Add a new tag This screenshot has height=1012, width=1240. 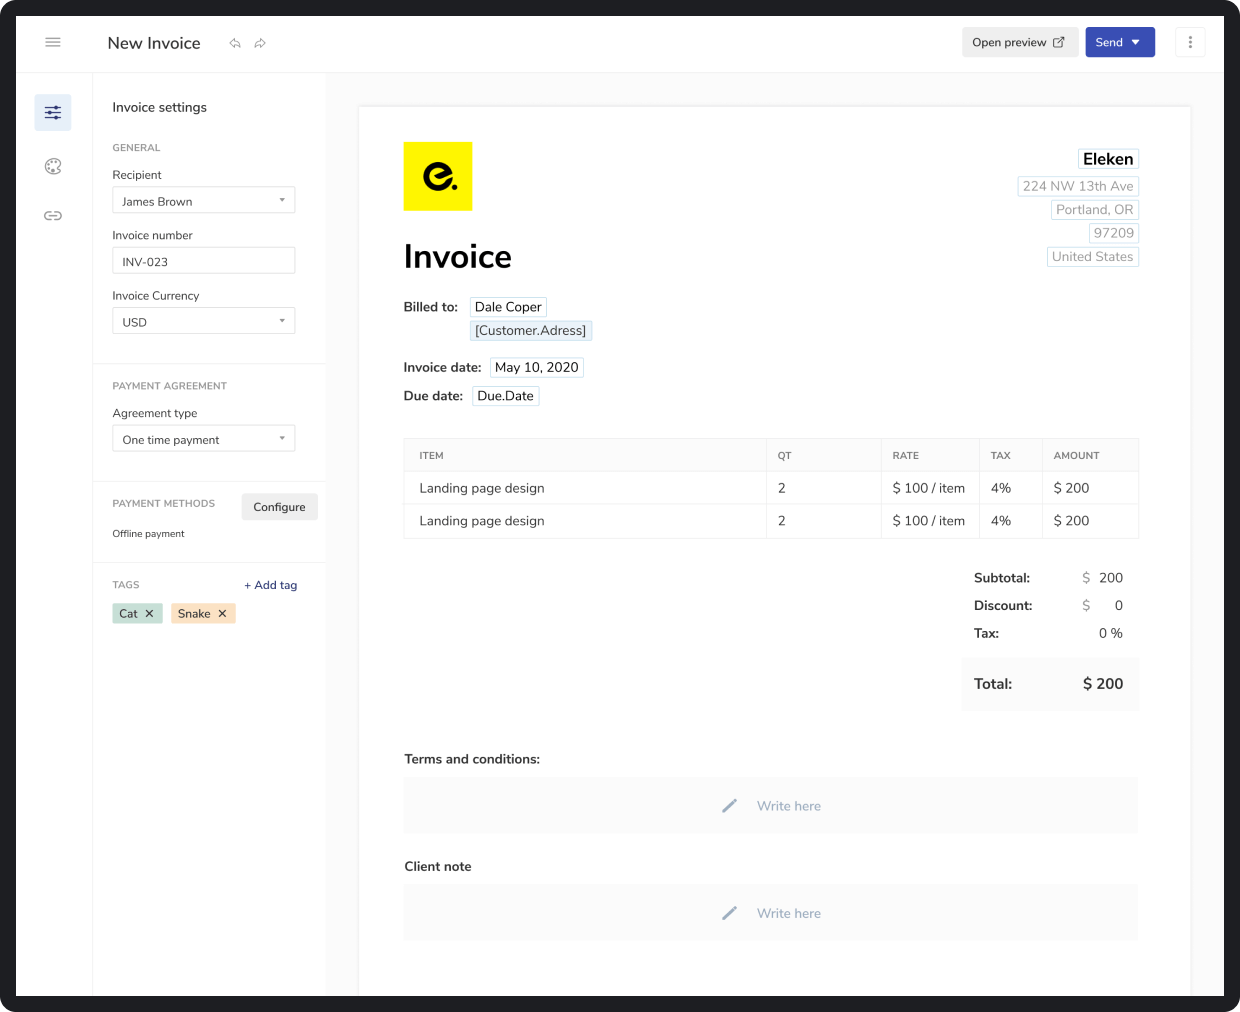coord(271,585)
